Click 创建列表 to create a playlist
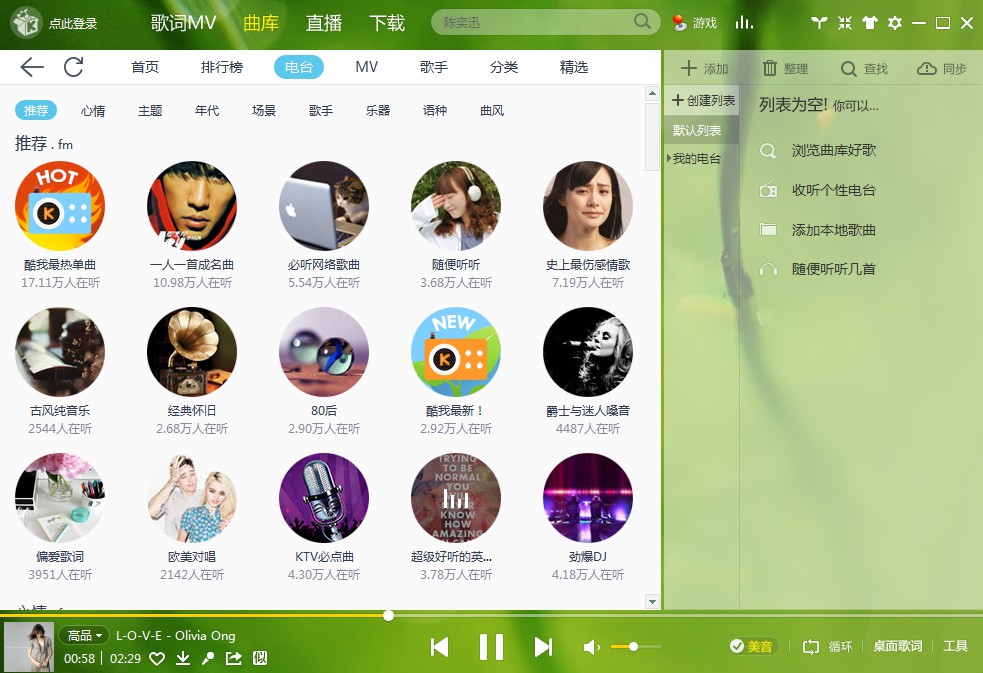983x673 pixels. (703, 100)
